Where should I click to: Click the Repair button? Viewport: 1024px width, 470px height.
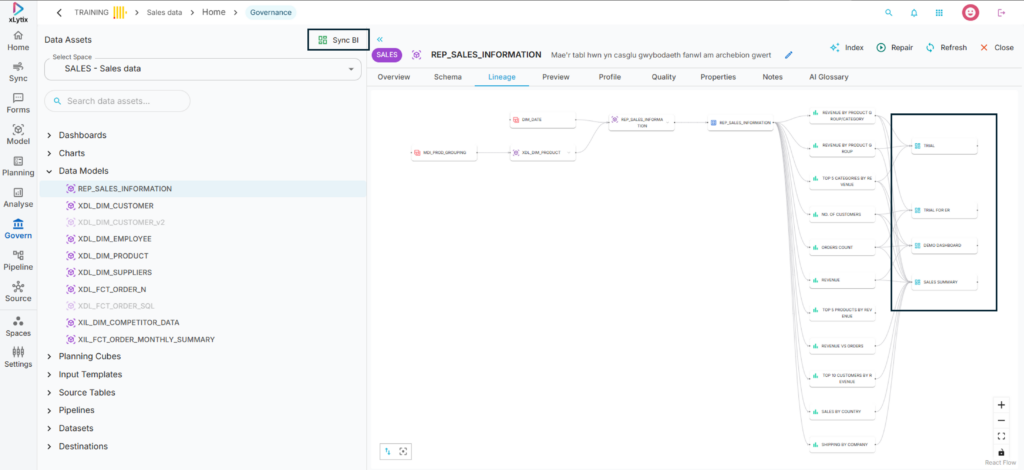[x=894, y=47]
